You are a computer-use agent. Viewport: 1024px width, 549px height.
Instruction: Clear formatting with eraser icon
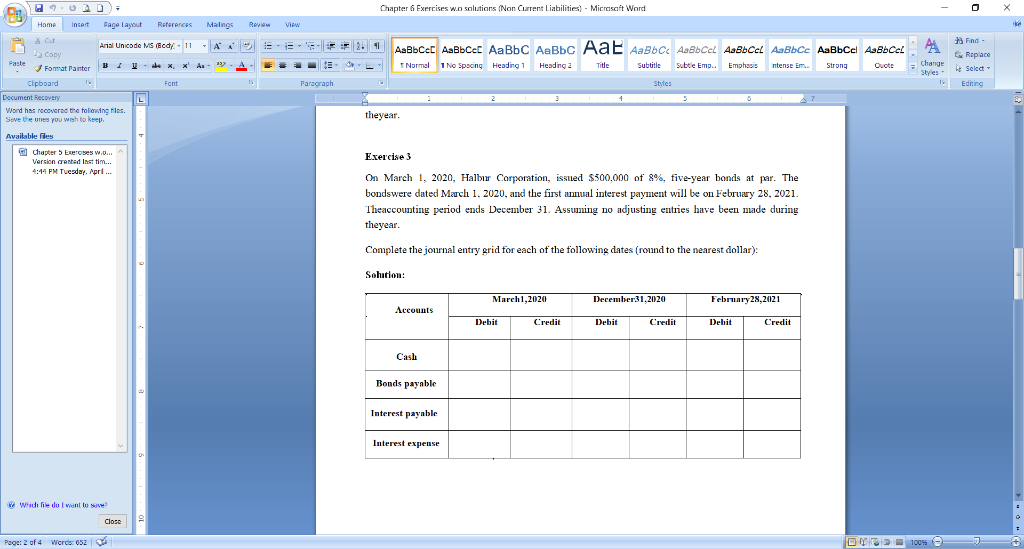pos(248,46)
